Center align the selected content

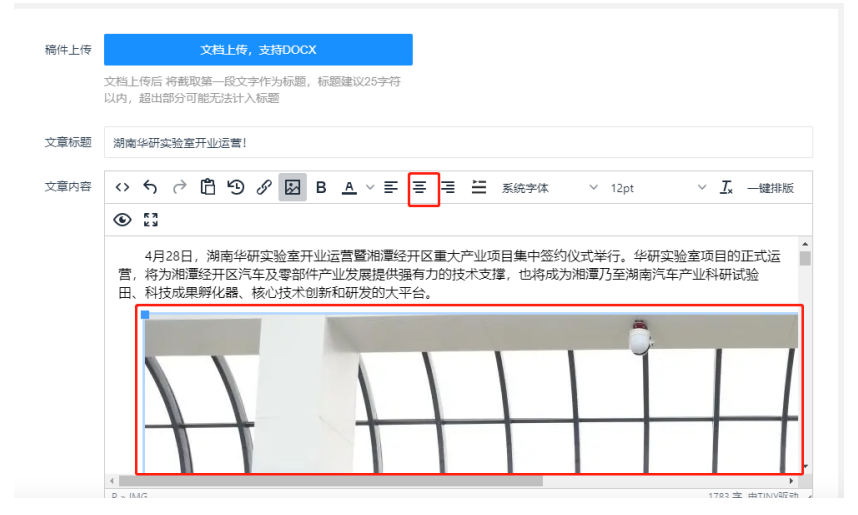pos(422,188)
